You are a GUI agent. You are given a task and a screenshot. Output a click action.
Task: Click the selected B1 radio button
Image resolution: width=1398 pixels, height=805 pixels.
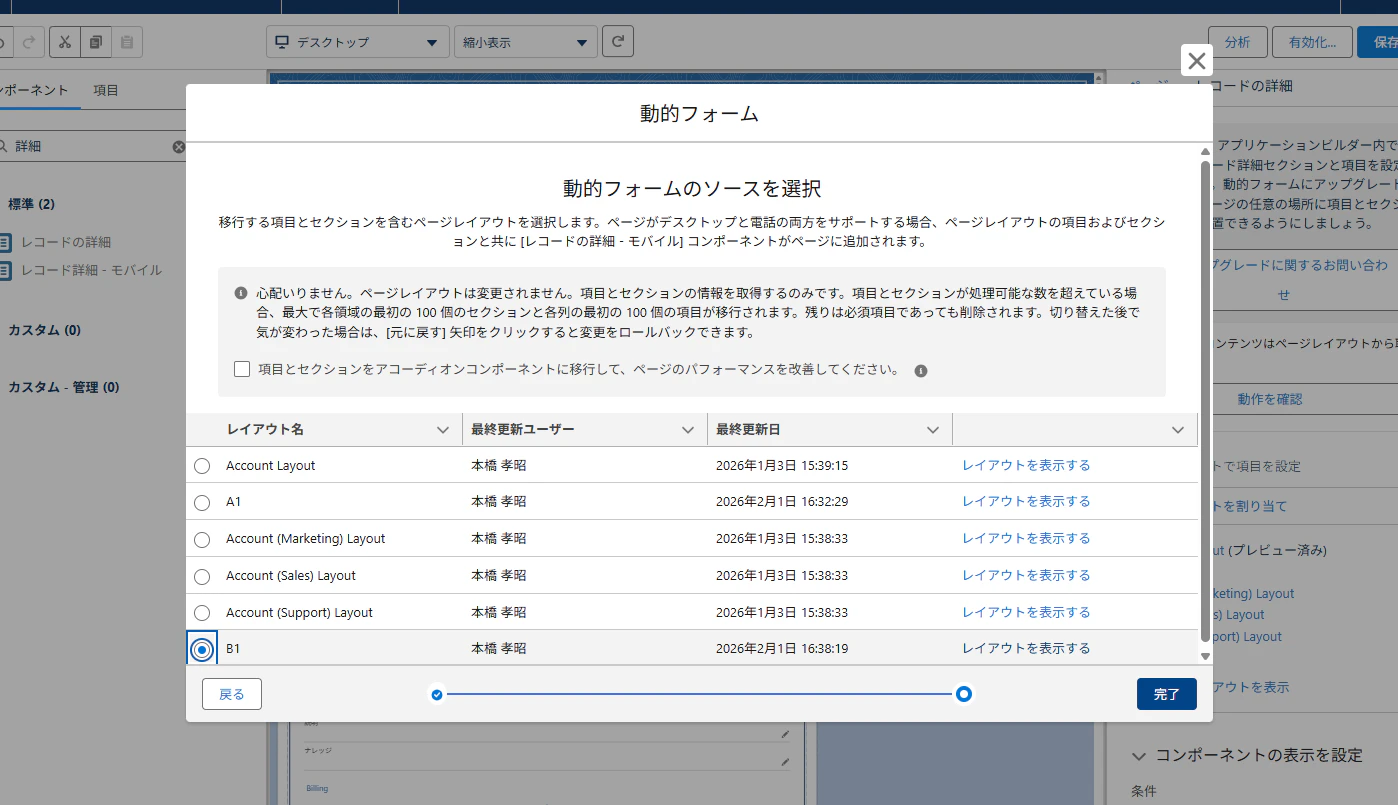tap(202, 650)
